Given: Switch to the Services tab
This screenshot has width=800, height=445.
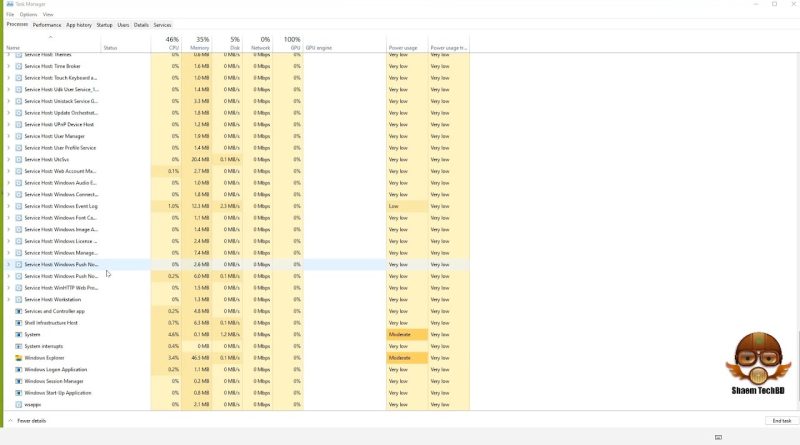Looking at the screenshot, I should point(162,25).
